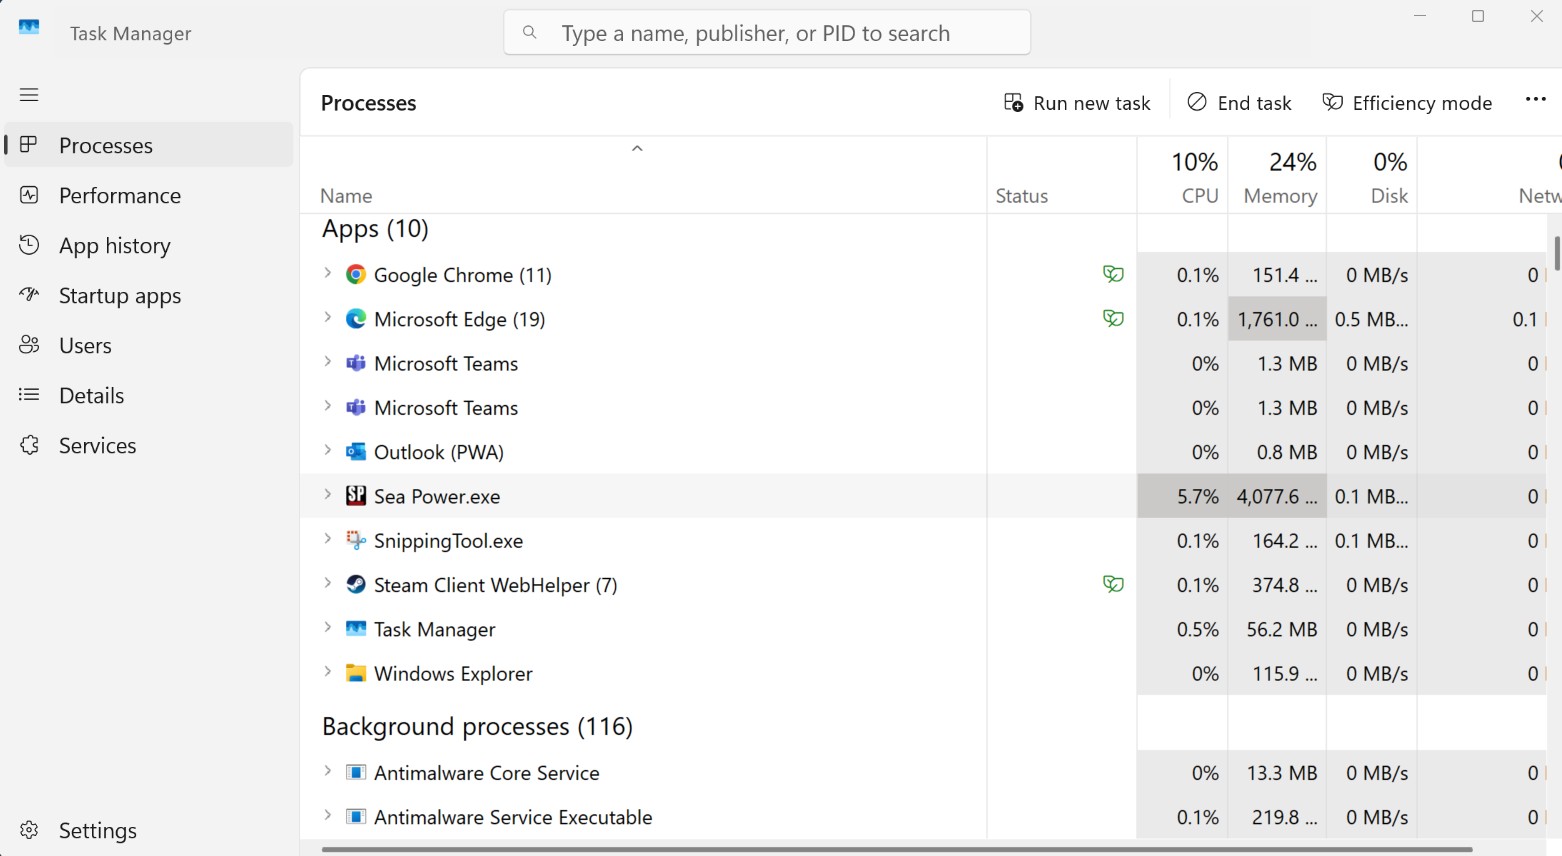Sort by Disk column header
The image size is (1562, 856).
pos(1372,176)
